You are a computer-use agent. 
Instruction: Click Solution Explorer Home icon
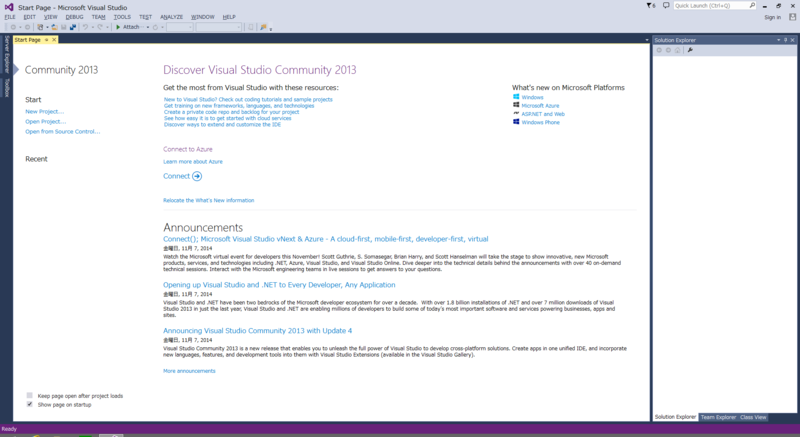tap(678, 50)
